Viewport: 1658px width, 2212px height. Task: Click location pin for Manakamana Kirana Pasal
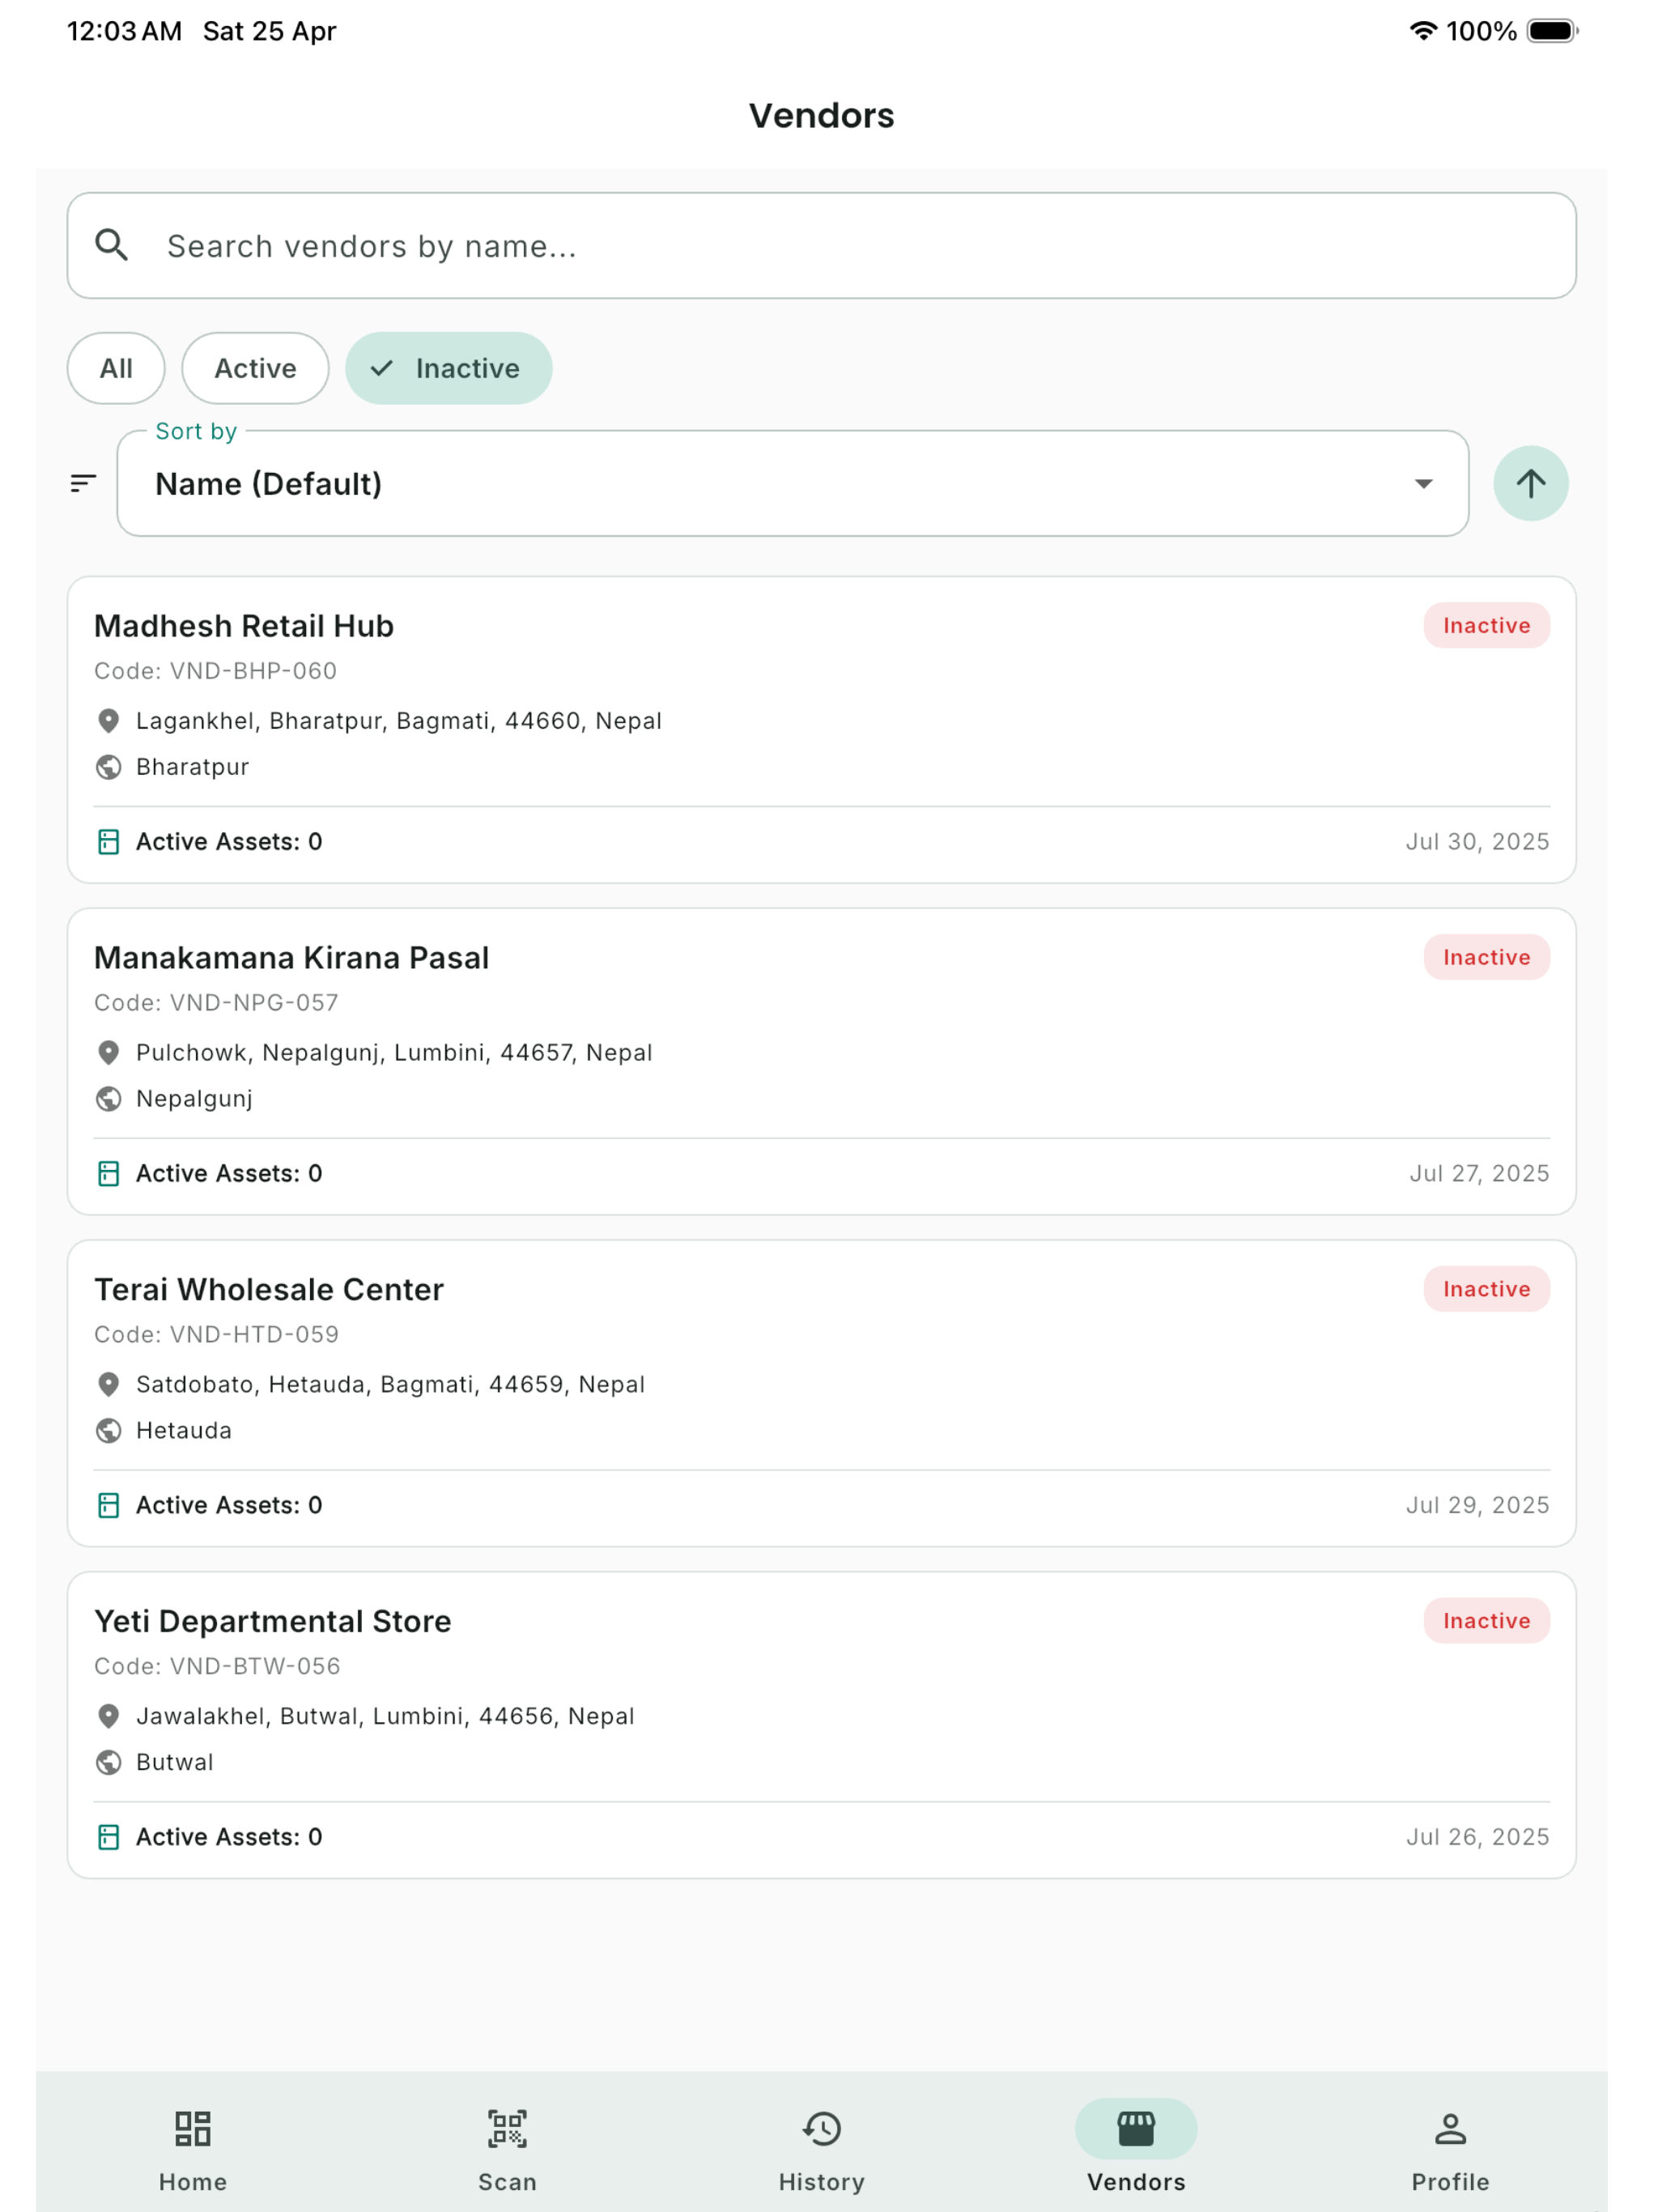109,1053
